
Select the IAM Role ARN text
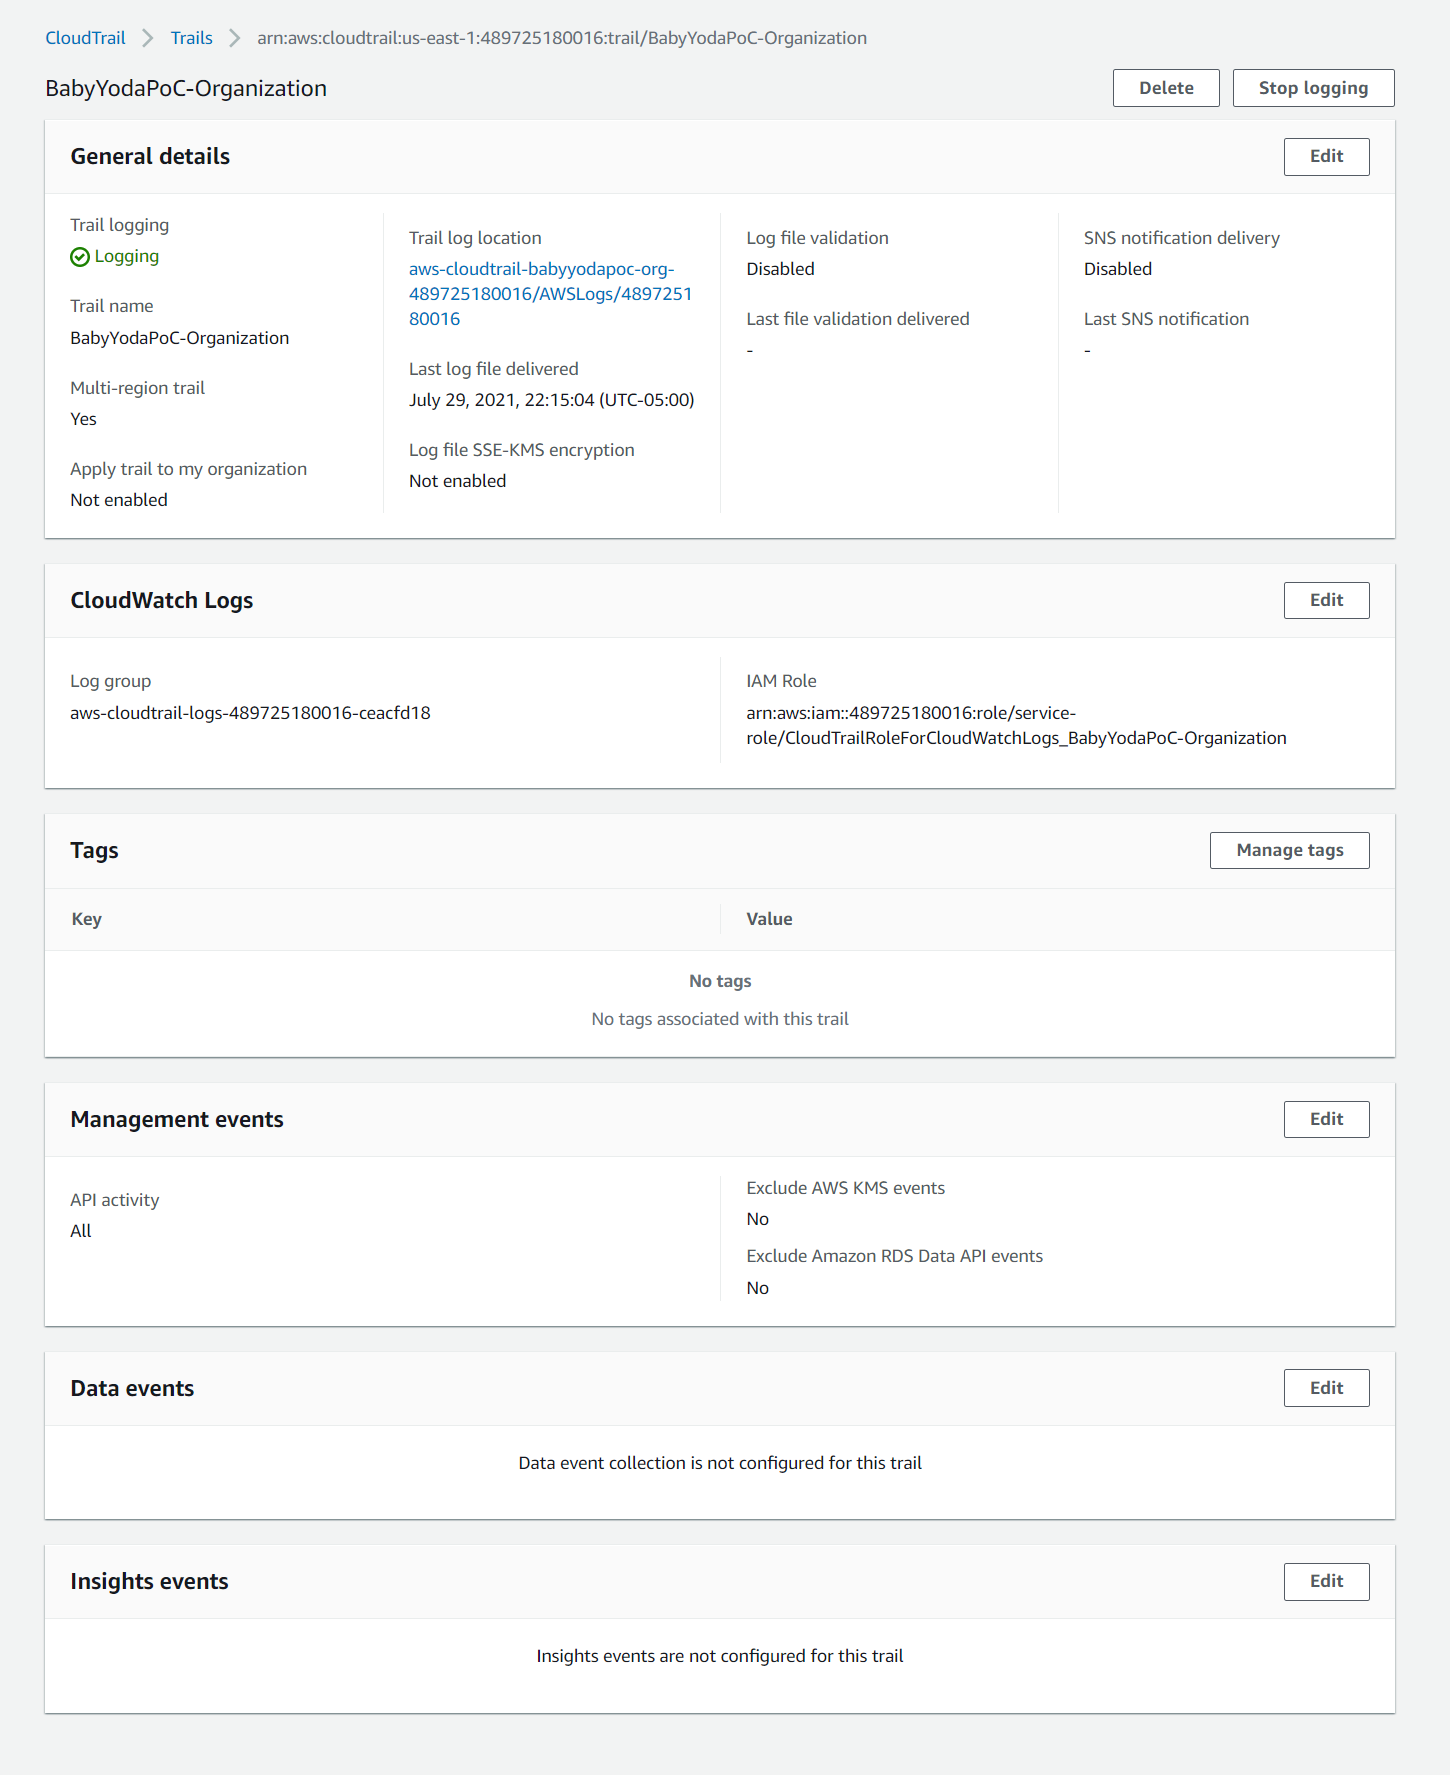pyautogui.click(x=1016, y=725)
